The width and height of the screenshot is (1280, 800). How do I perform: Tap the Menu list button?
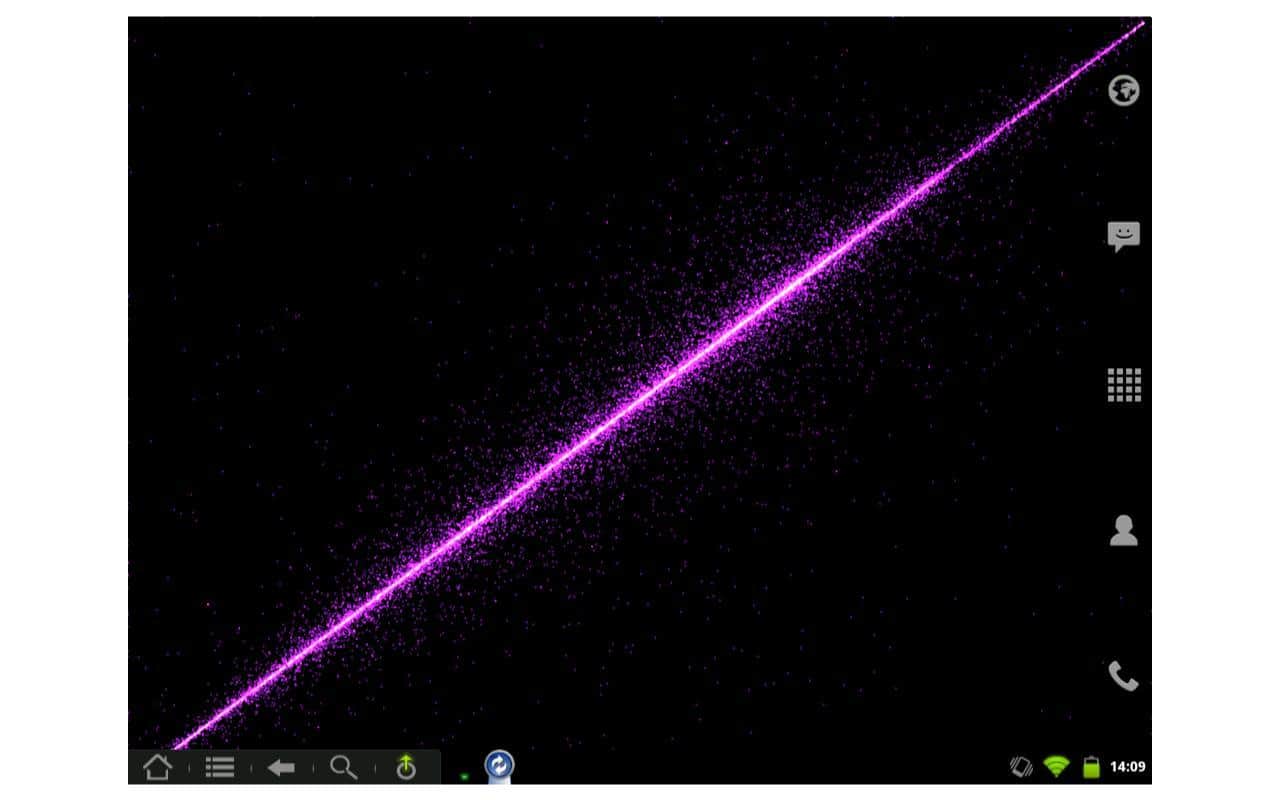(220, 767)
